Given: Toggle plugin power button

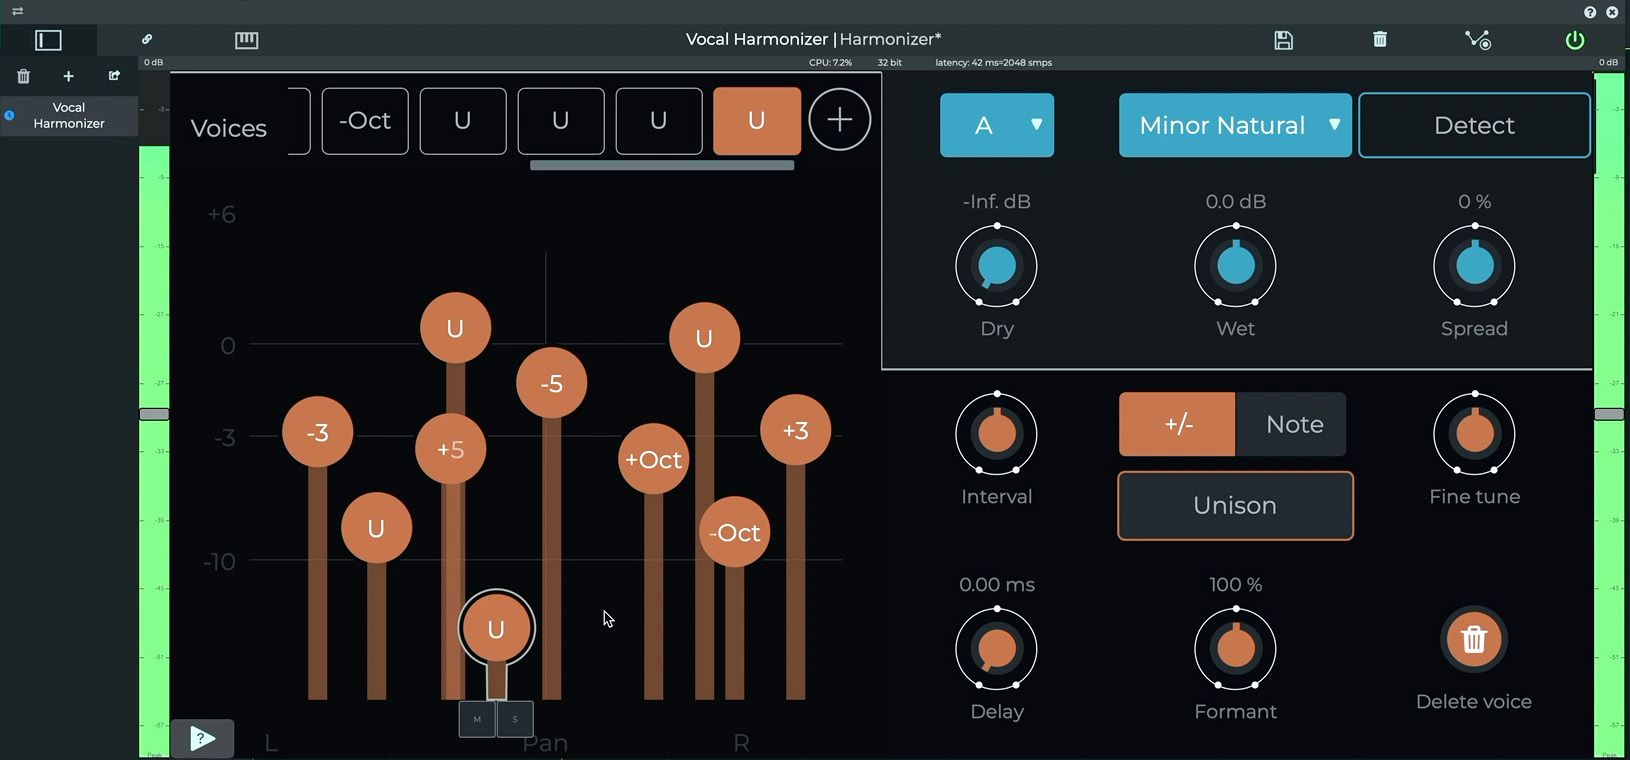Looking at the screenshot, I should pyautogui.click(x=1575, y=40).
